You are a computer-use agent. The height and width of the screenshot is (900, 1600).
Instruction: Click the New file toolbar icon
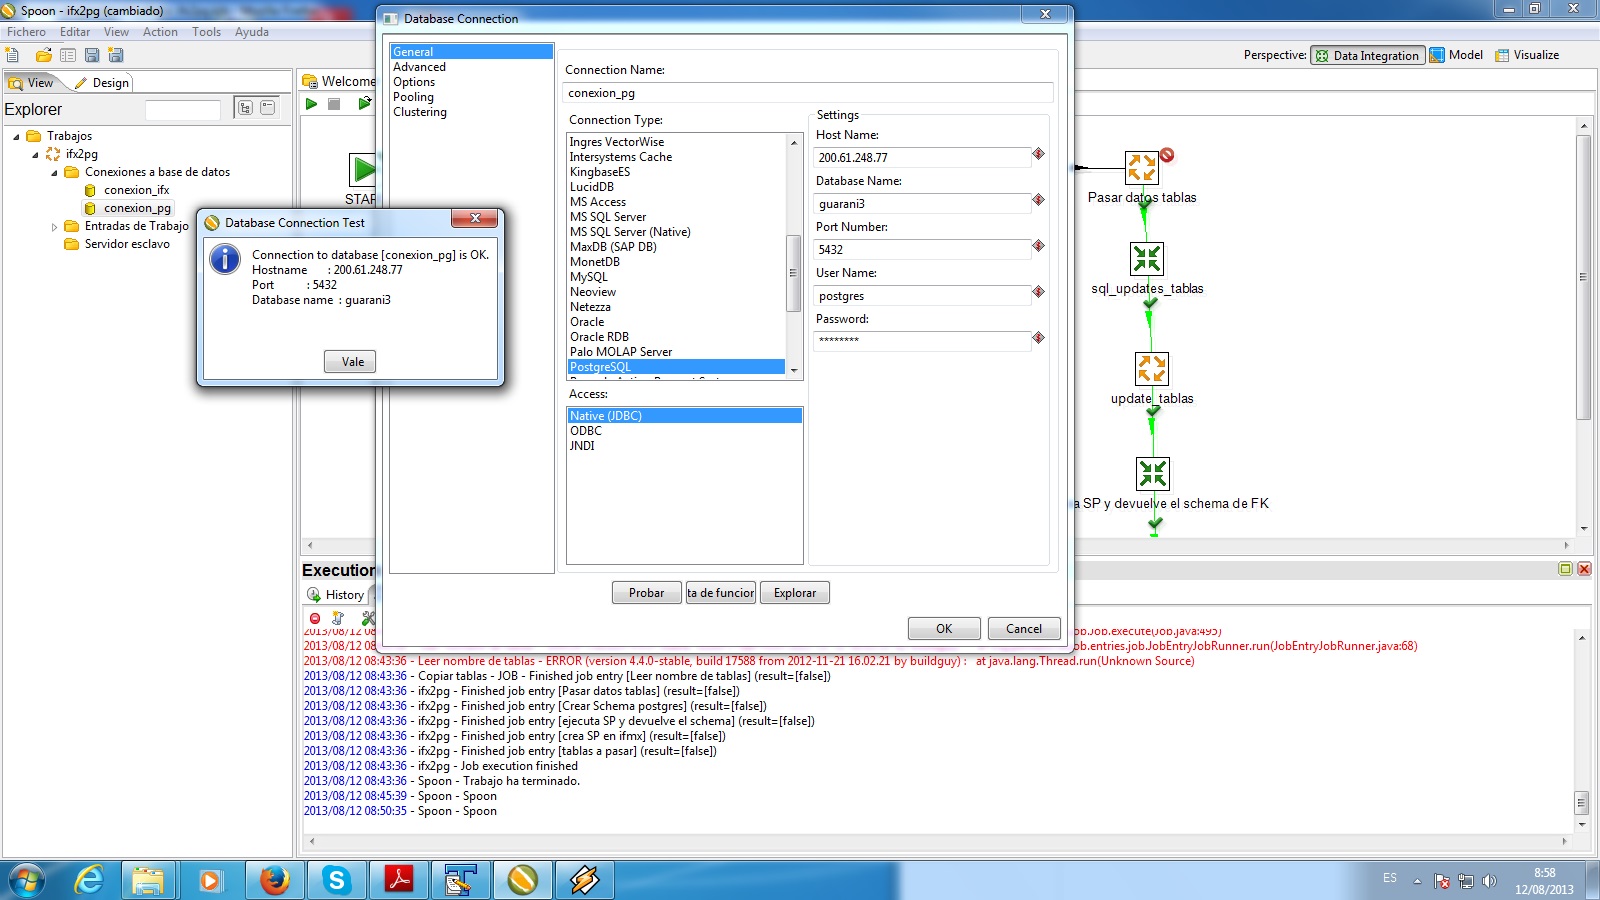point(13,55)
